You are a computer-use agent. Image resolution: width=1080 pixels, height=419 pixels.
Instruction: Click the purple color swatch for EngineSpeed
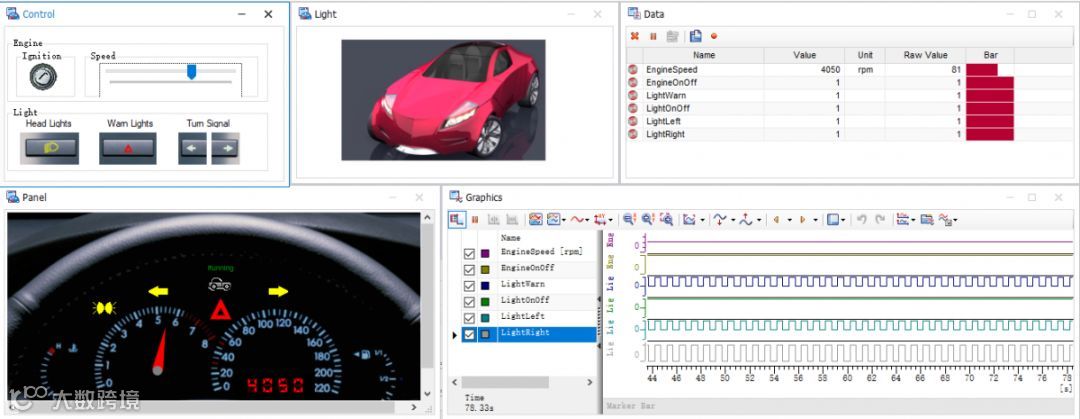point(485,254)
